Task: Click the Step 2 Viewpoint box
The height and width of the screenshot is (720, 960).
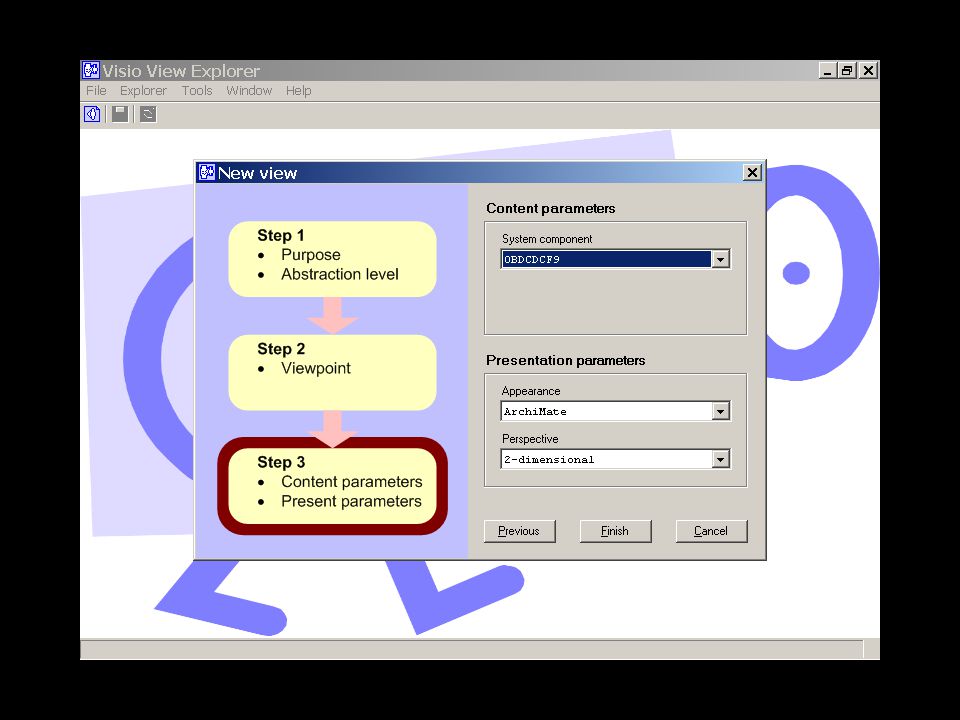Action: coord(332,372)
